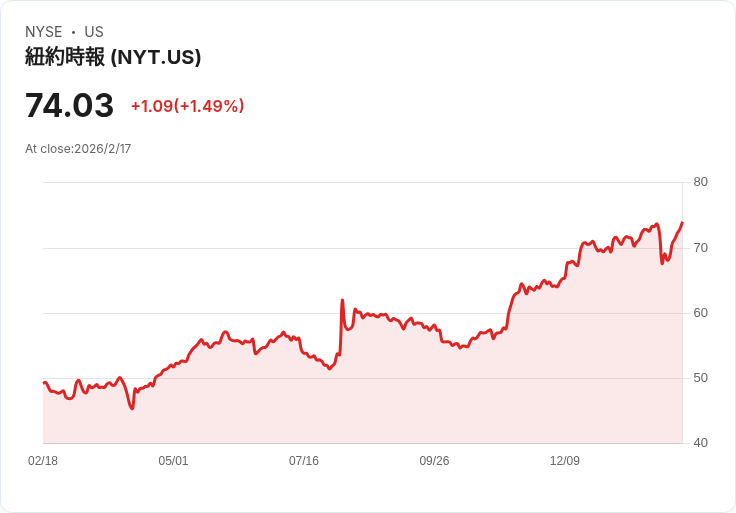Image resolution: width=736 pixels, height=513 pixels.
Task: Click the 50 y-axis label
Action: point(700,378)
